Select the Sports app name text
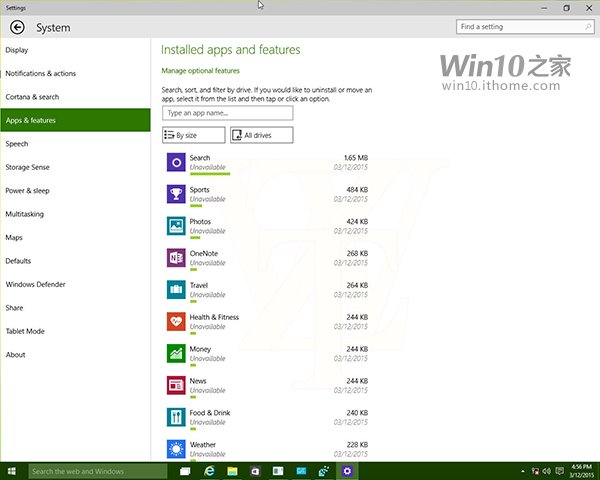The image size is (600, 480). pos(199,189)
